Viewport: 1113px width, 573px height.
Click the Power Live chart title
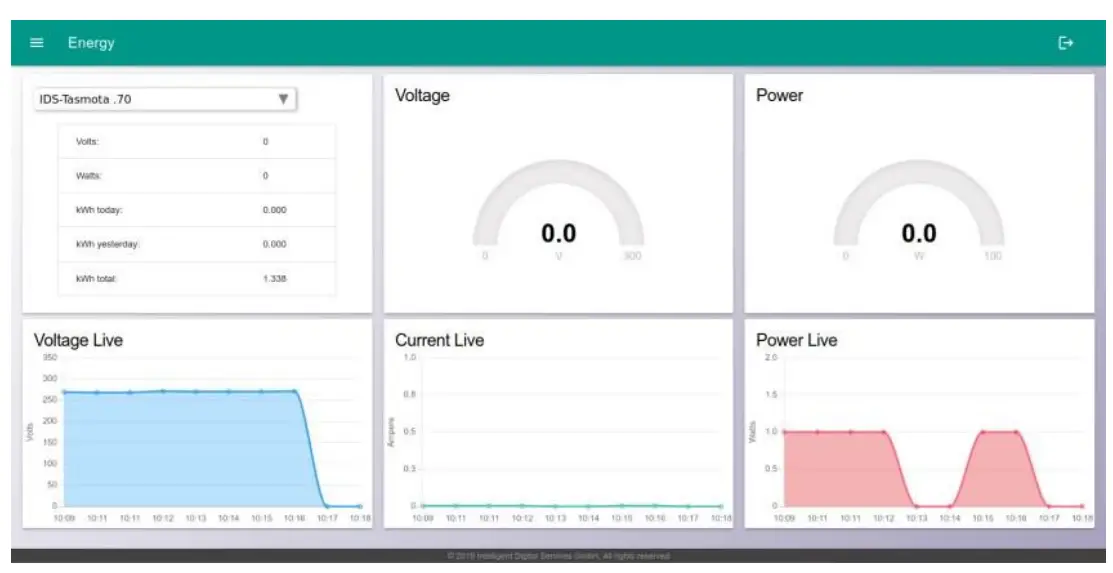click(x=796, y=340)
